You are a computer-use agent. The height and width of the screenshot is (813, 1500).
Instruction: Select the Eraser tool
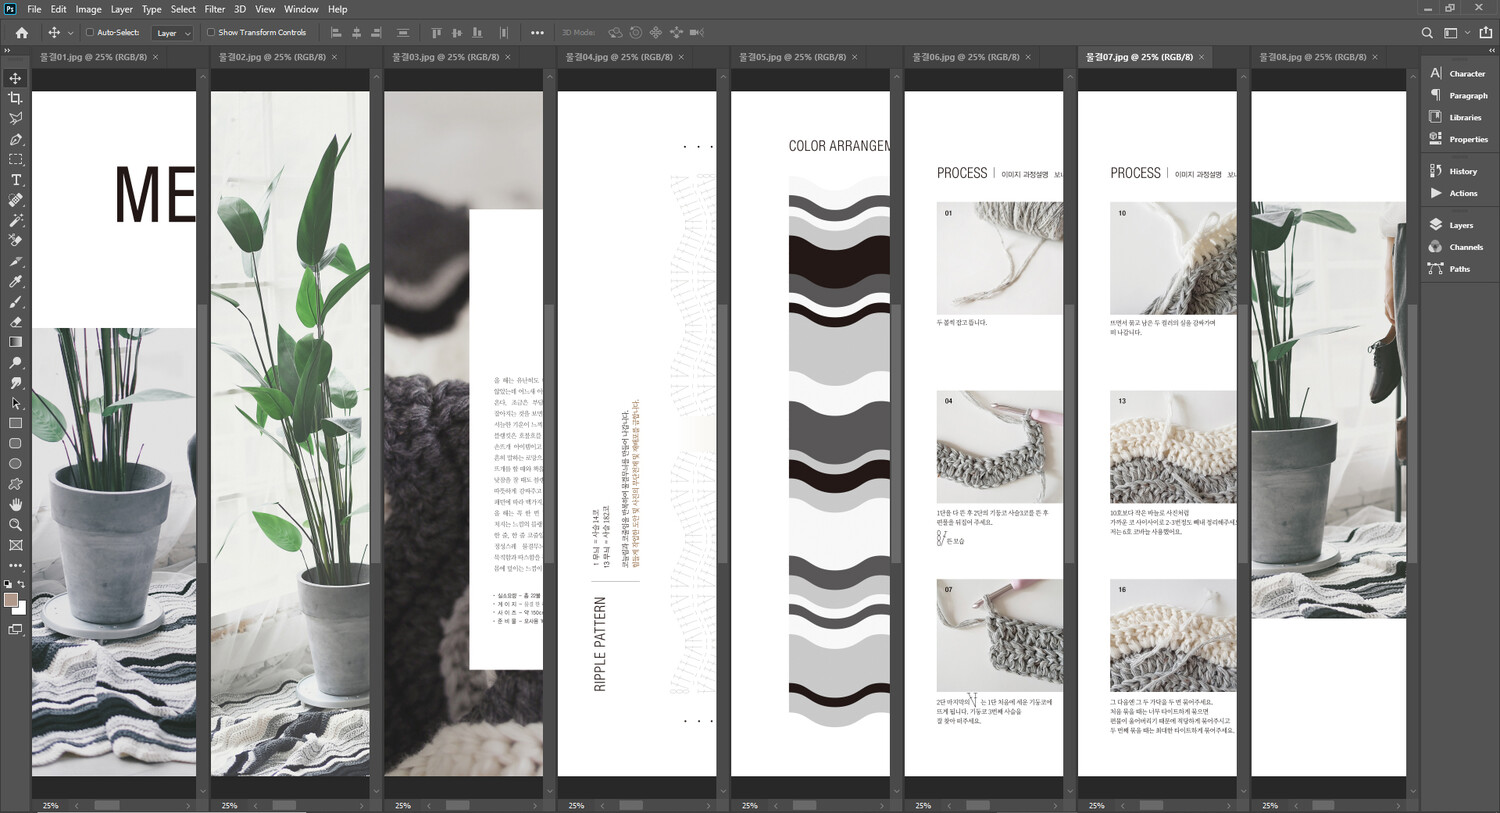pyautogui.click(x=15, y=322)
